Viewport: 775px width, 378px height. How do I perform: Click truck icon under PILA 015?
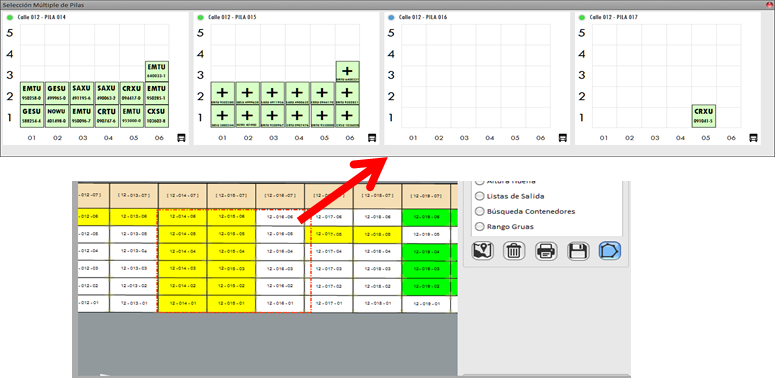tap(372, 138)
